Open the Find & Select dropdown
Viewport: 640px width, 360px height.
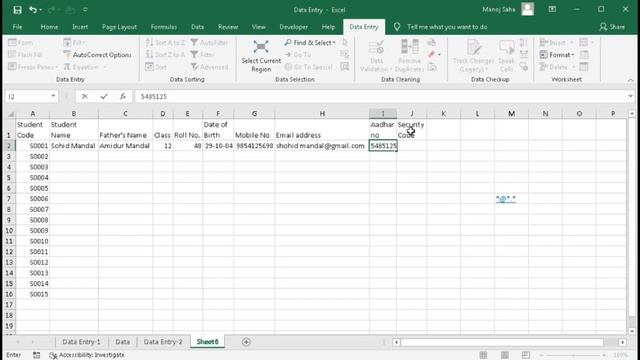click(x=310, y=42)
